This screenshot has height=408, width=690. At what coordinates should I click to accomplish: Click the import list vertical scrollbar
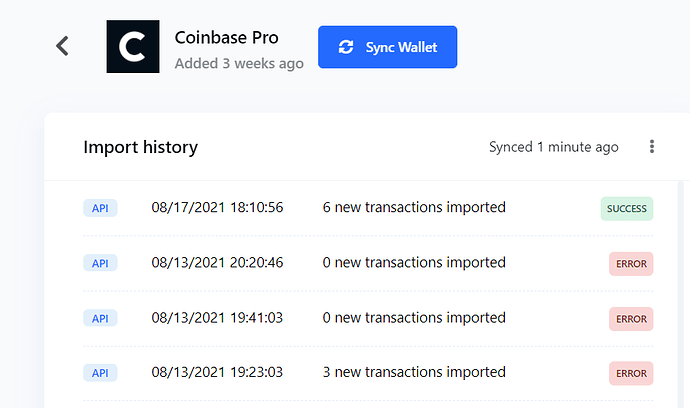(680, 294)
